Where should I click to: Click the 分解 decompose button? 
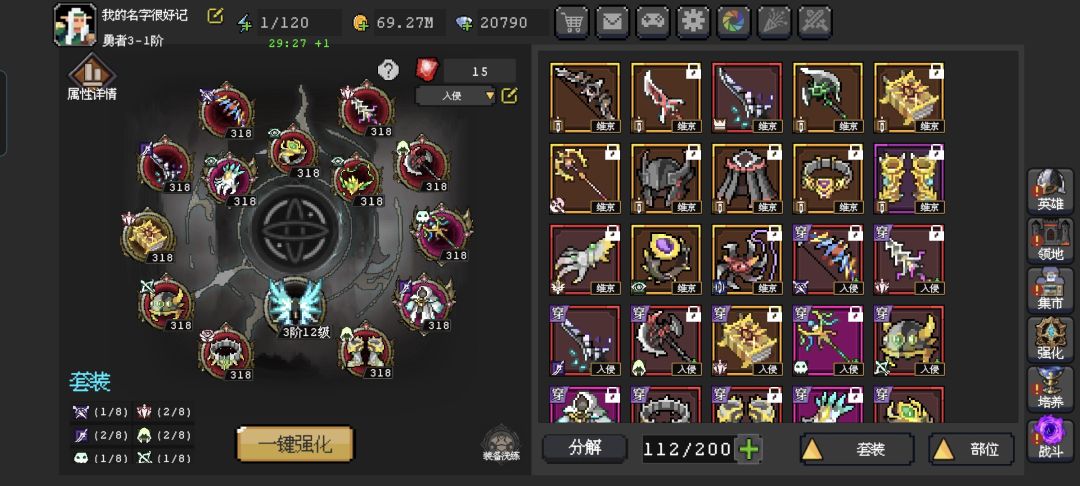[585, 448]
